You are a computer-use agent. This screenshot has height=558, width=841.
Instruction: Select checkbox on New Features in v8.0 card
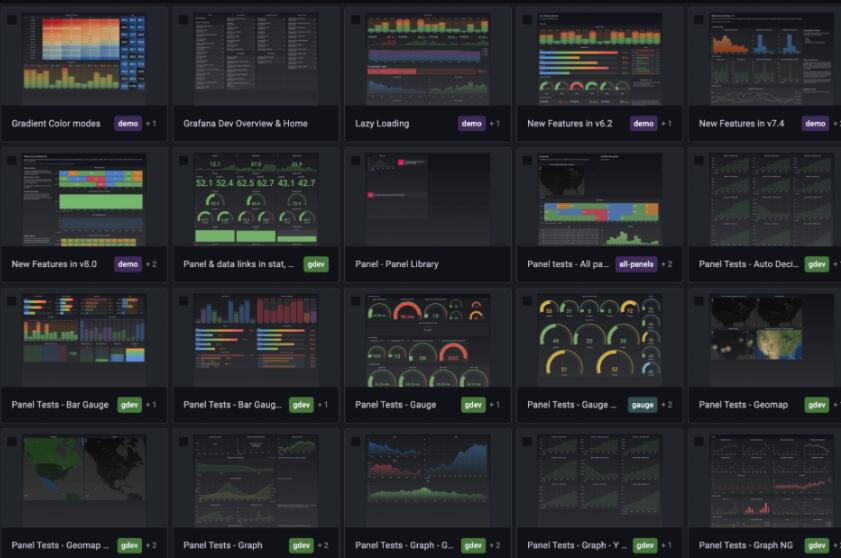click(11, 160)
